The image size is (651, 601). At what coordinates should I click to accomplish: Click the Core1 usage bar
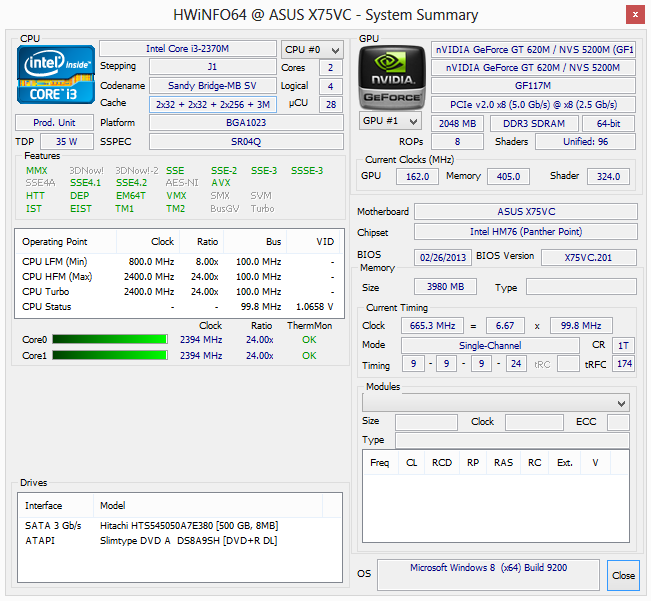[110, 355]
